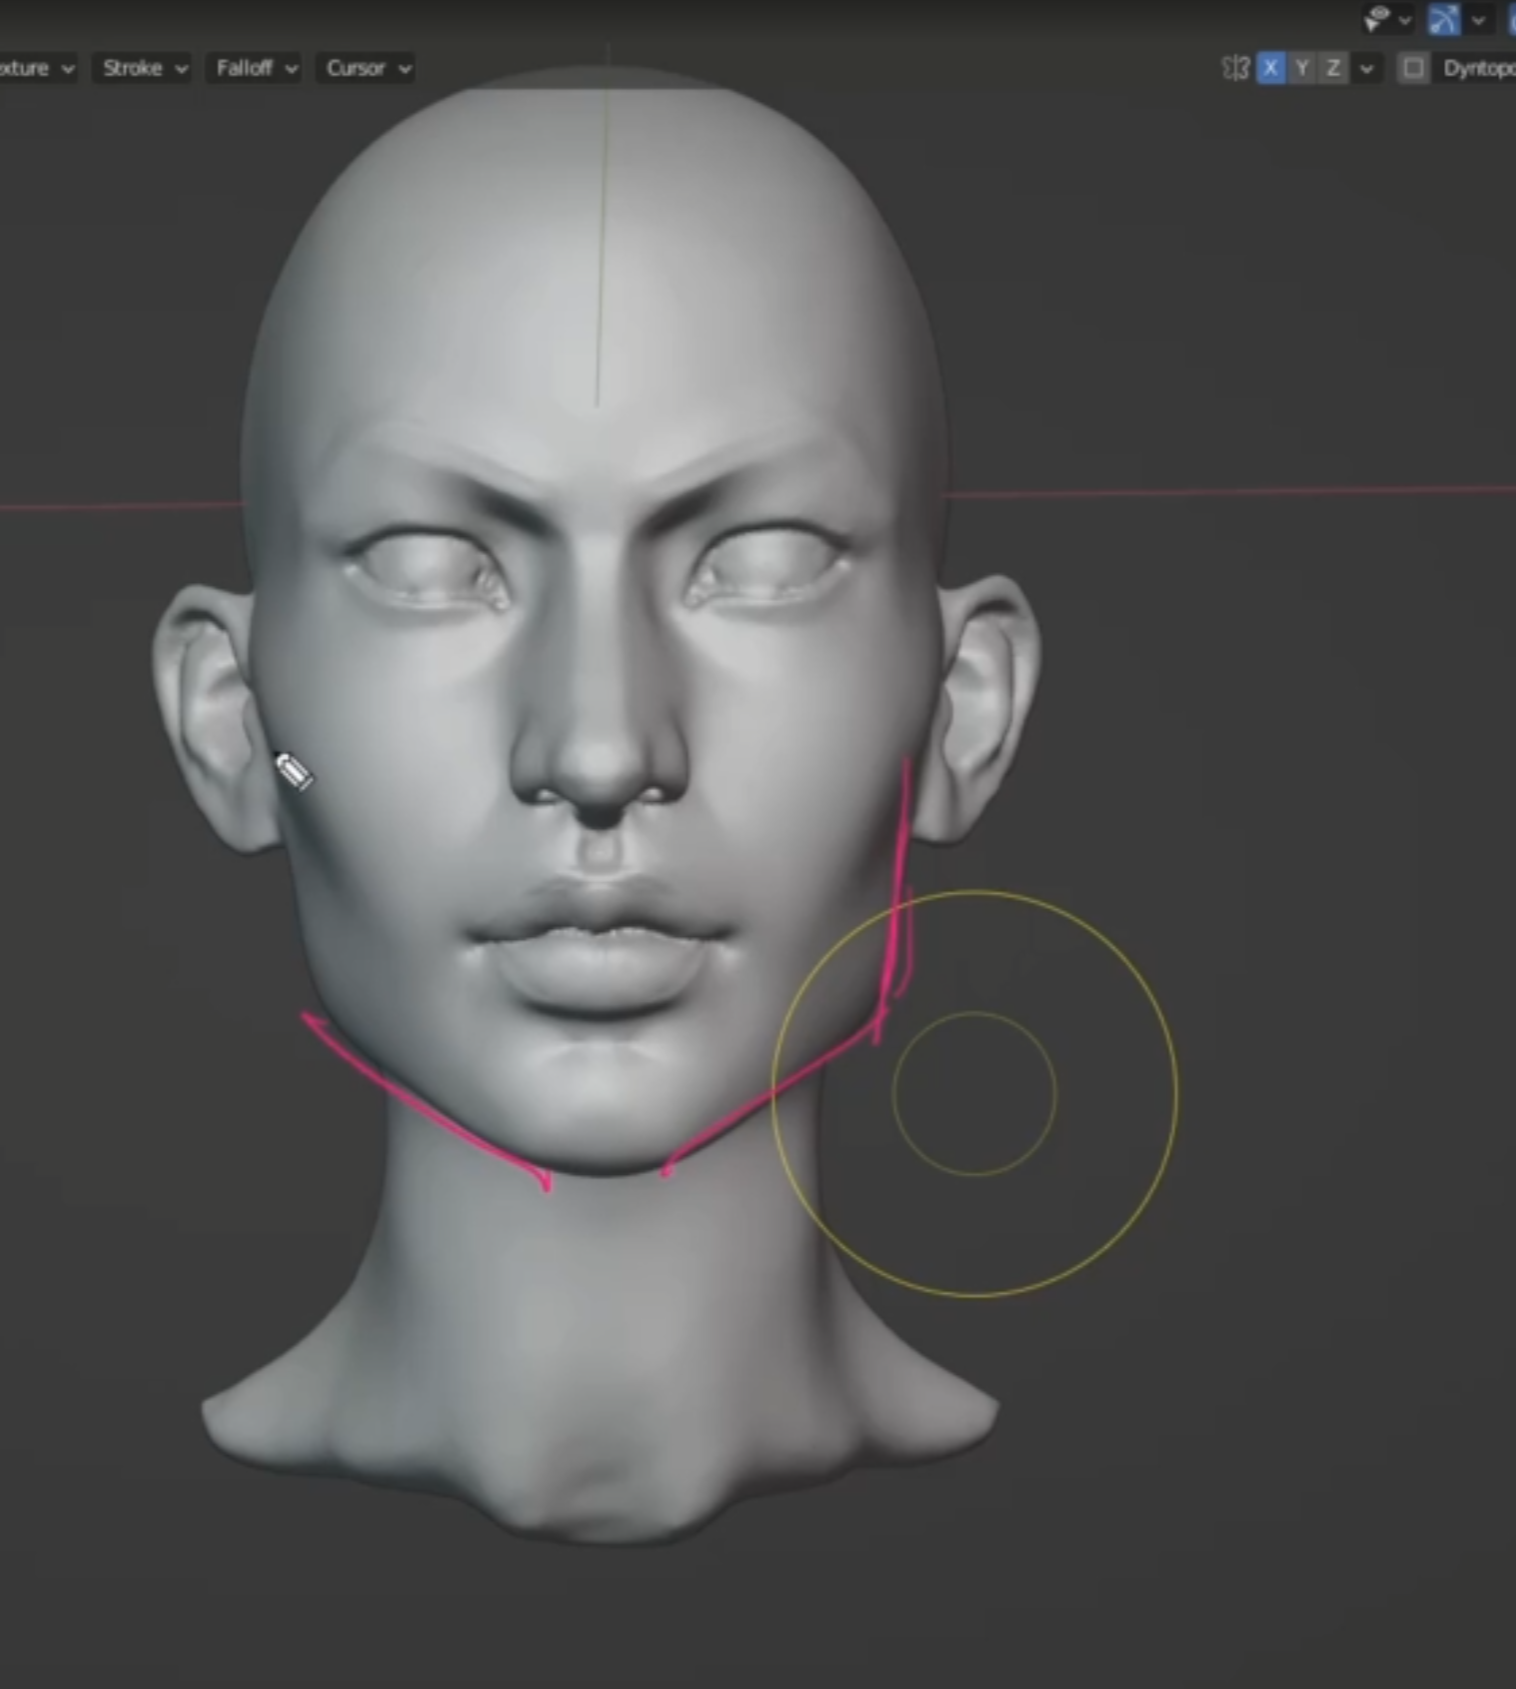Open the Cursor settings dropdown
This screenshot has height=1689, width=1516.
[x=366, y=68]
